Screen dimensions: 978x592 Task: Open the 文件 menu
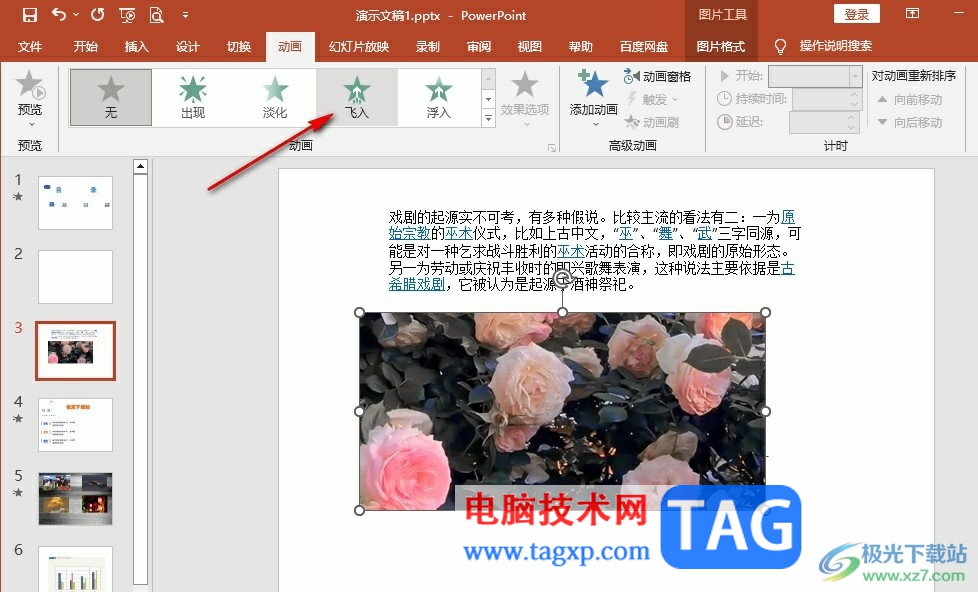click(x=30, y=47)
